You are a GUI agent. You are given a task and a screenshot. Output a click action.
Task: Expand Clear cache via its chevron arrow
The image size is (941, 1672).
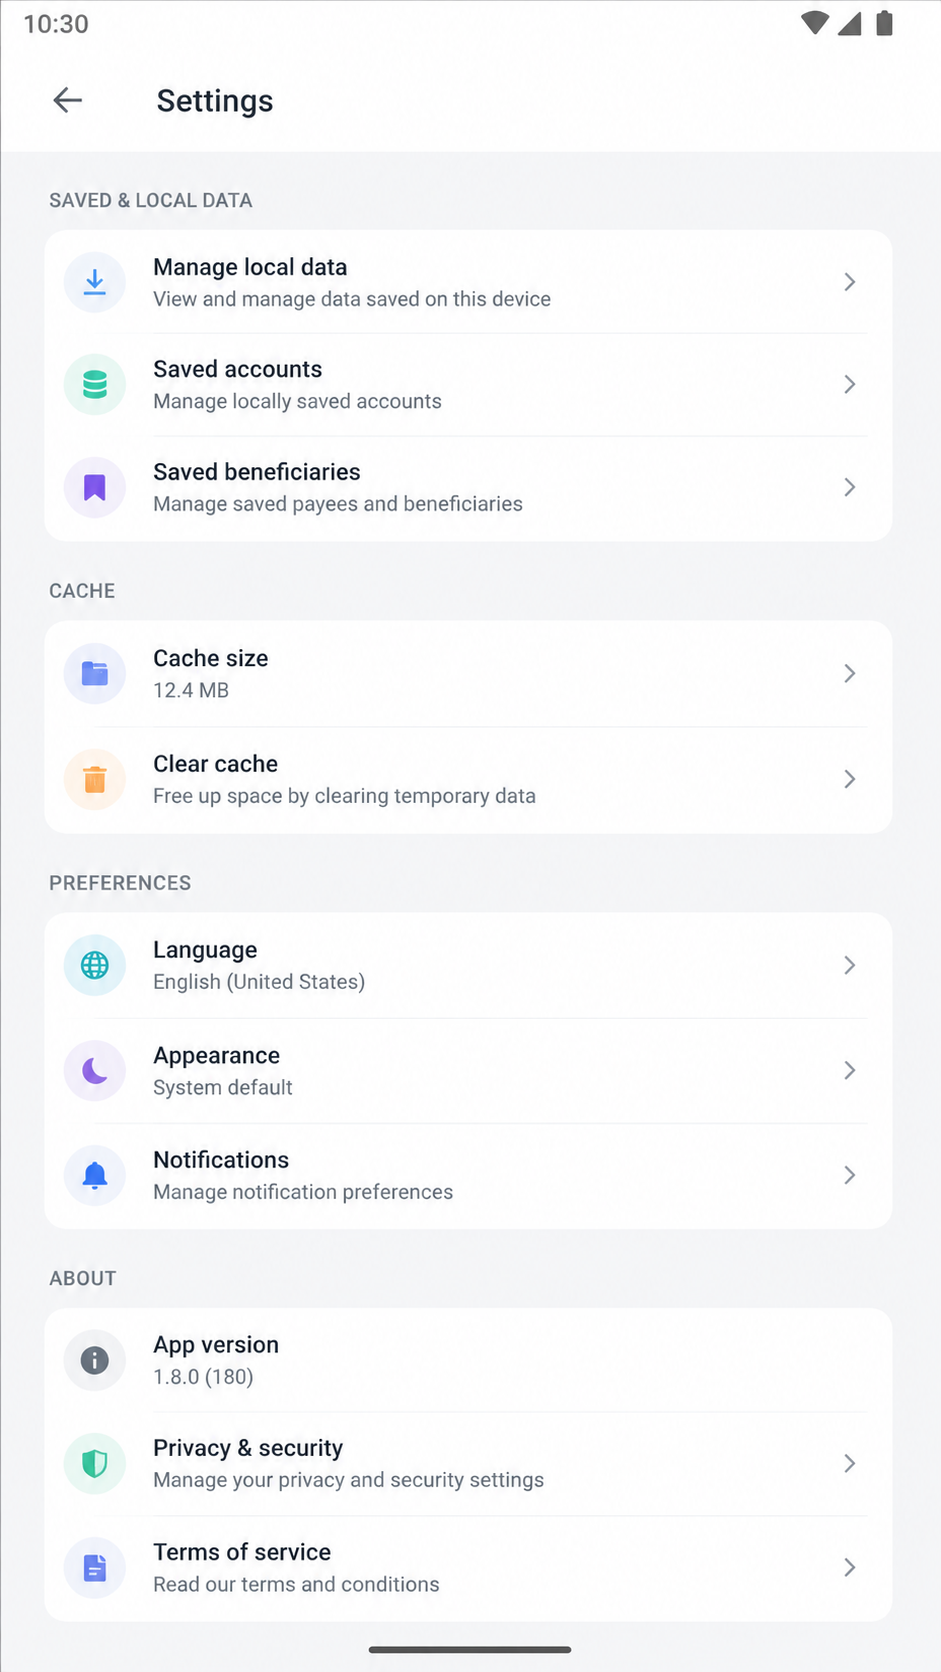[x=849, y=779]
